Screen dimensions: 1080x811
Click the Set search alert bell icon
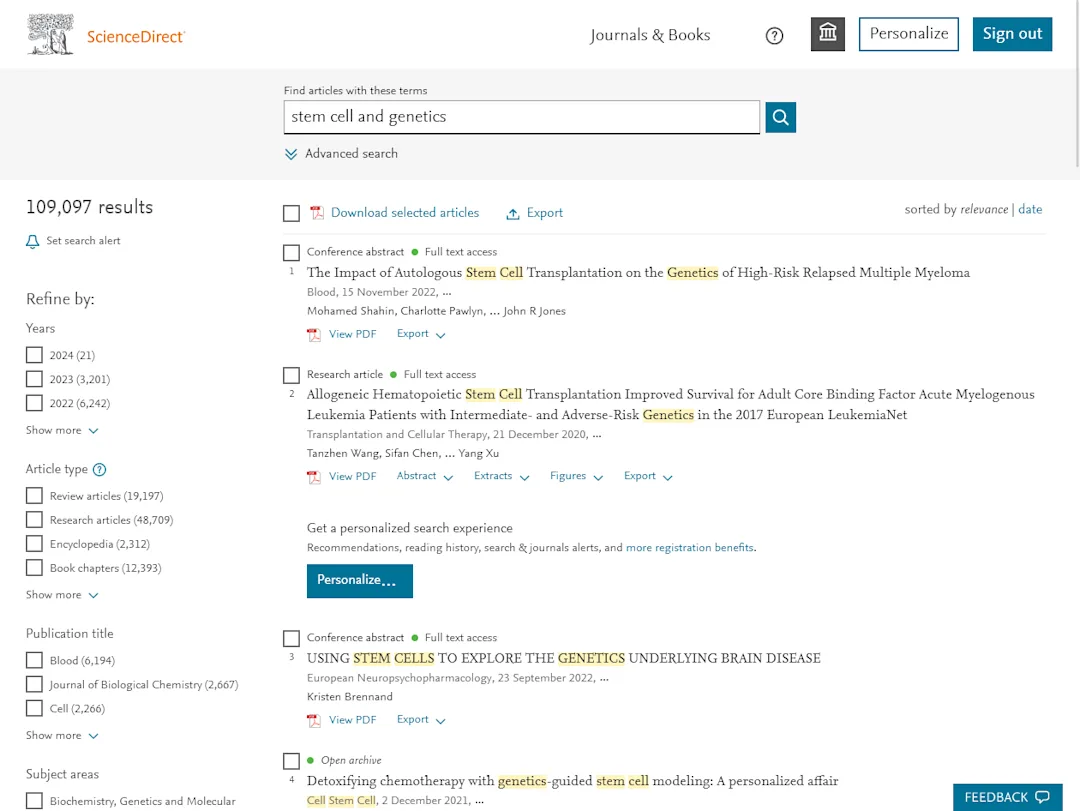32,240
